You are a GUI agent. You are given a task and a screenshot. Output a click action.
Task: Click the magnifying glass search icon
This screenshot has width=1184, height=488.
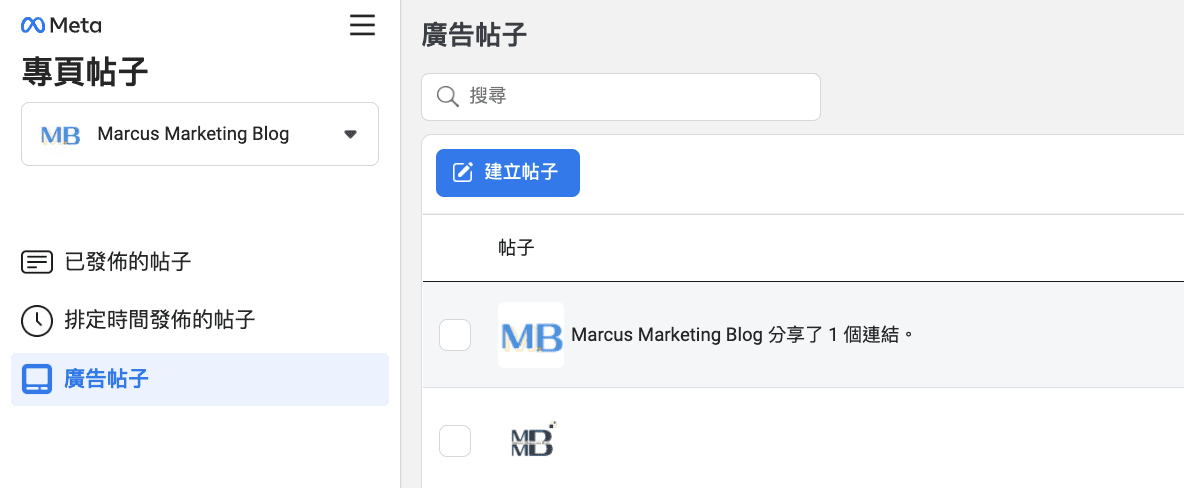[x=448, y=97]
